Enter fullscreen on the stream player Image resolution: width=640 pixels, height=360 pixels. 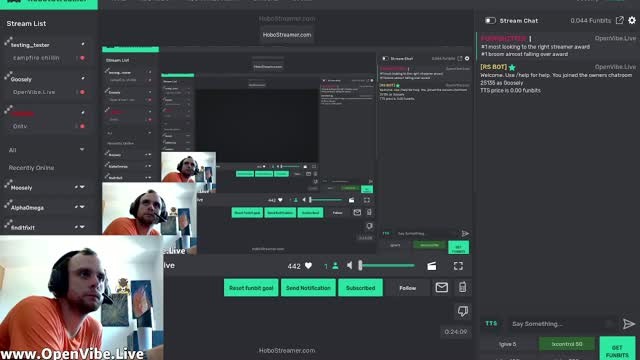458,266
